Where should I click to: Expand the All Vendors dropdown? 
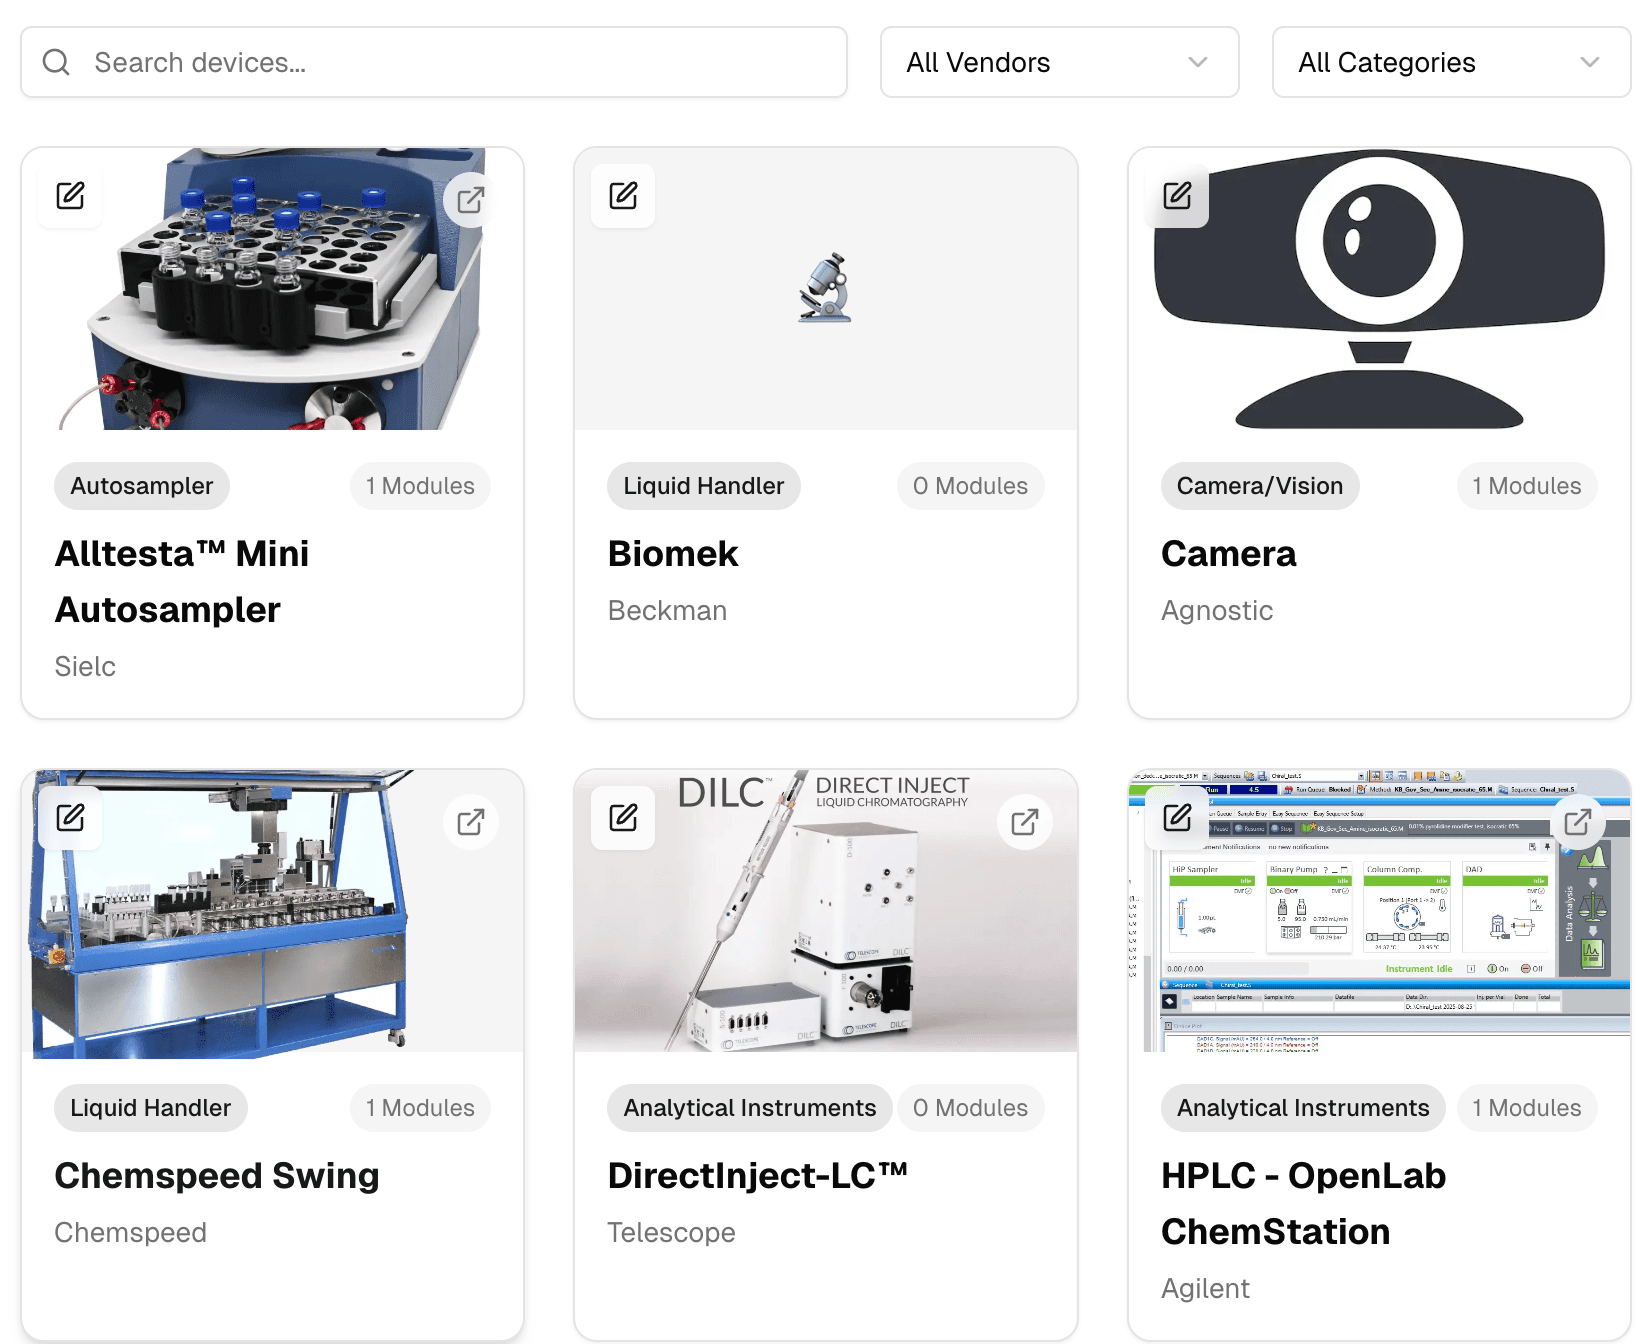click(x=1059, y=62)
